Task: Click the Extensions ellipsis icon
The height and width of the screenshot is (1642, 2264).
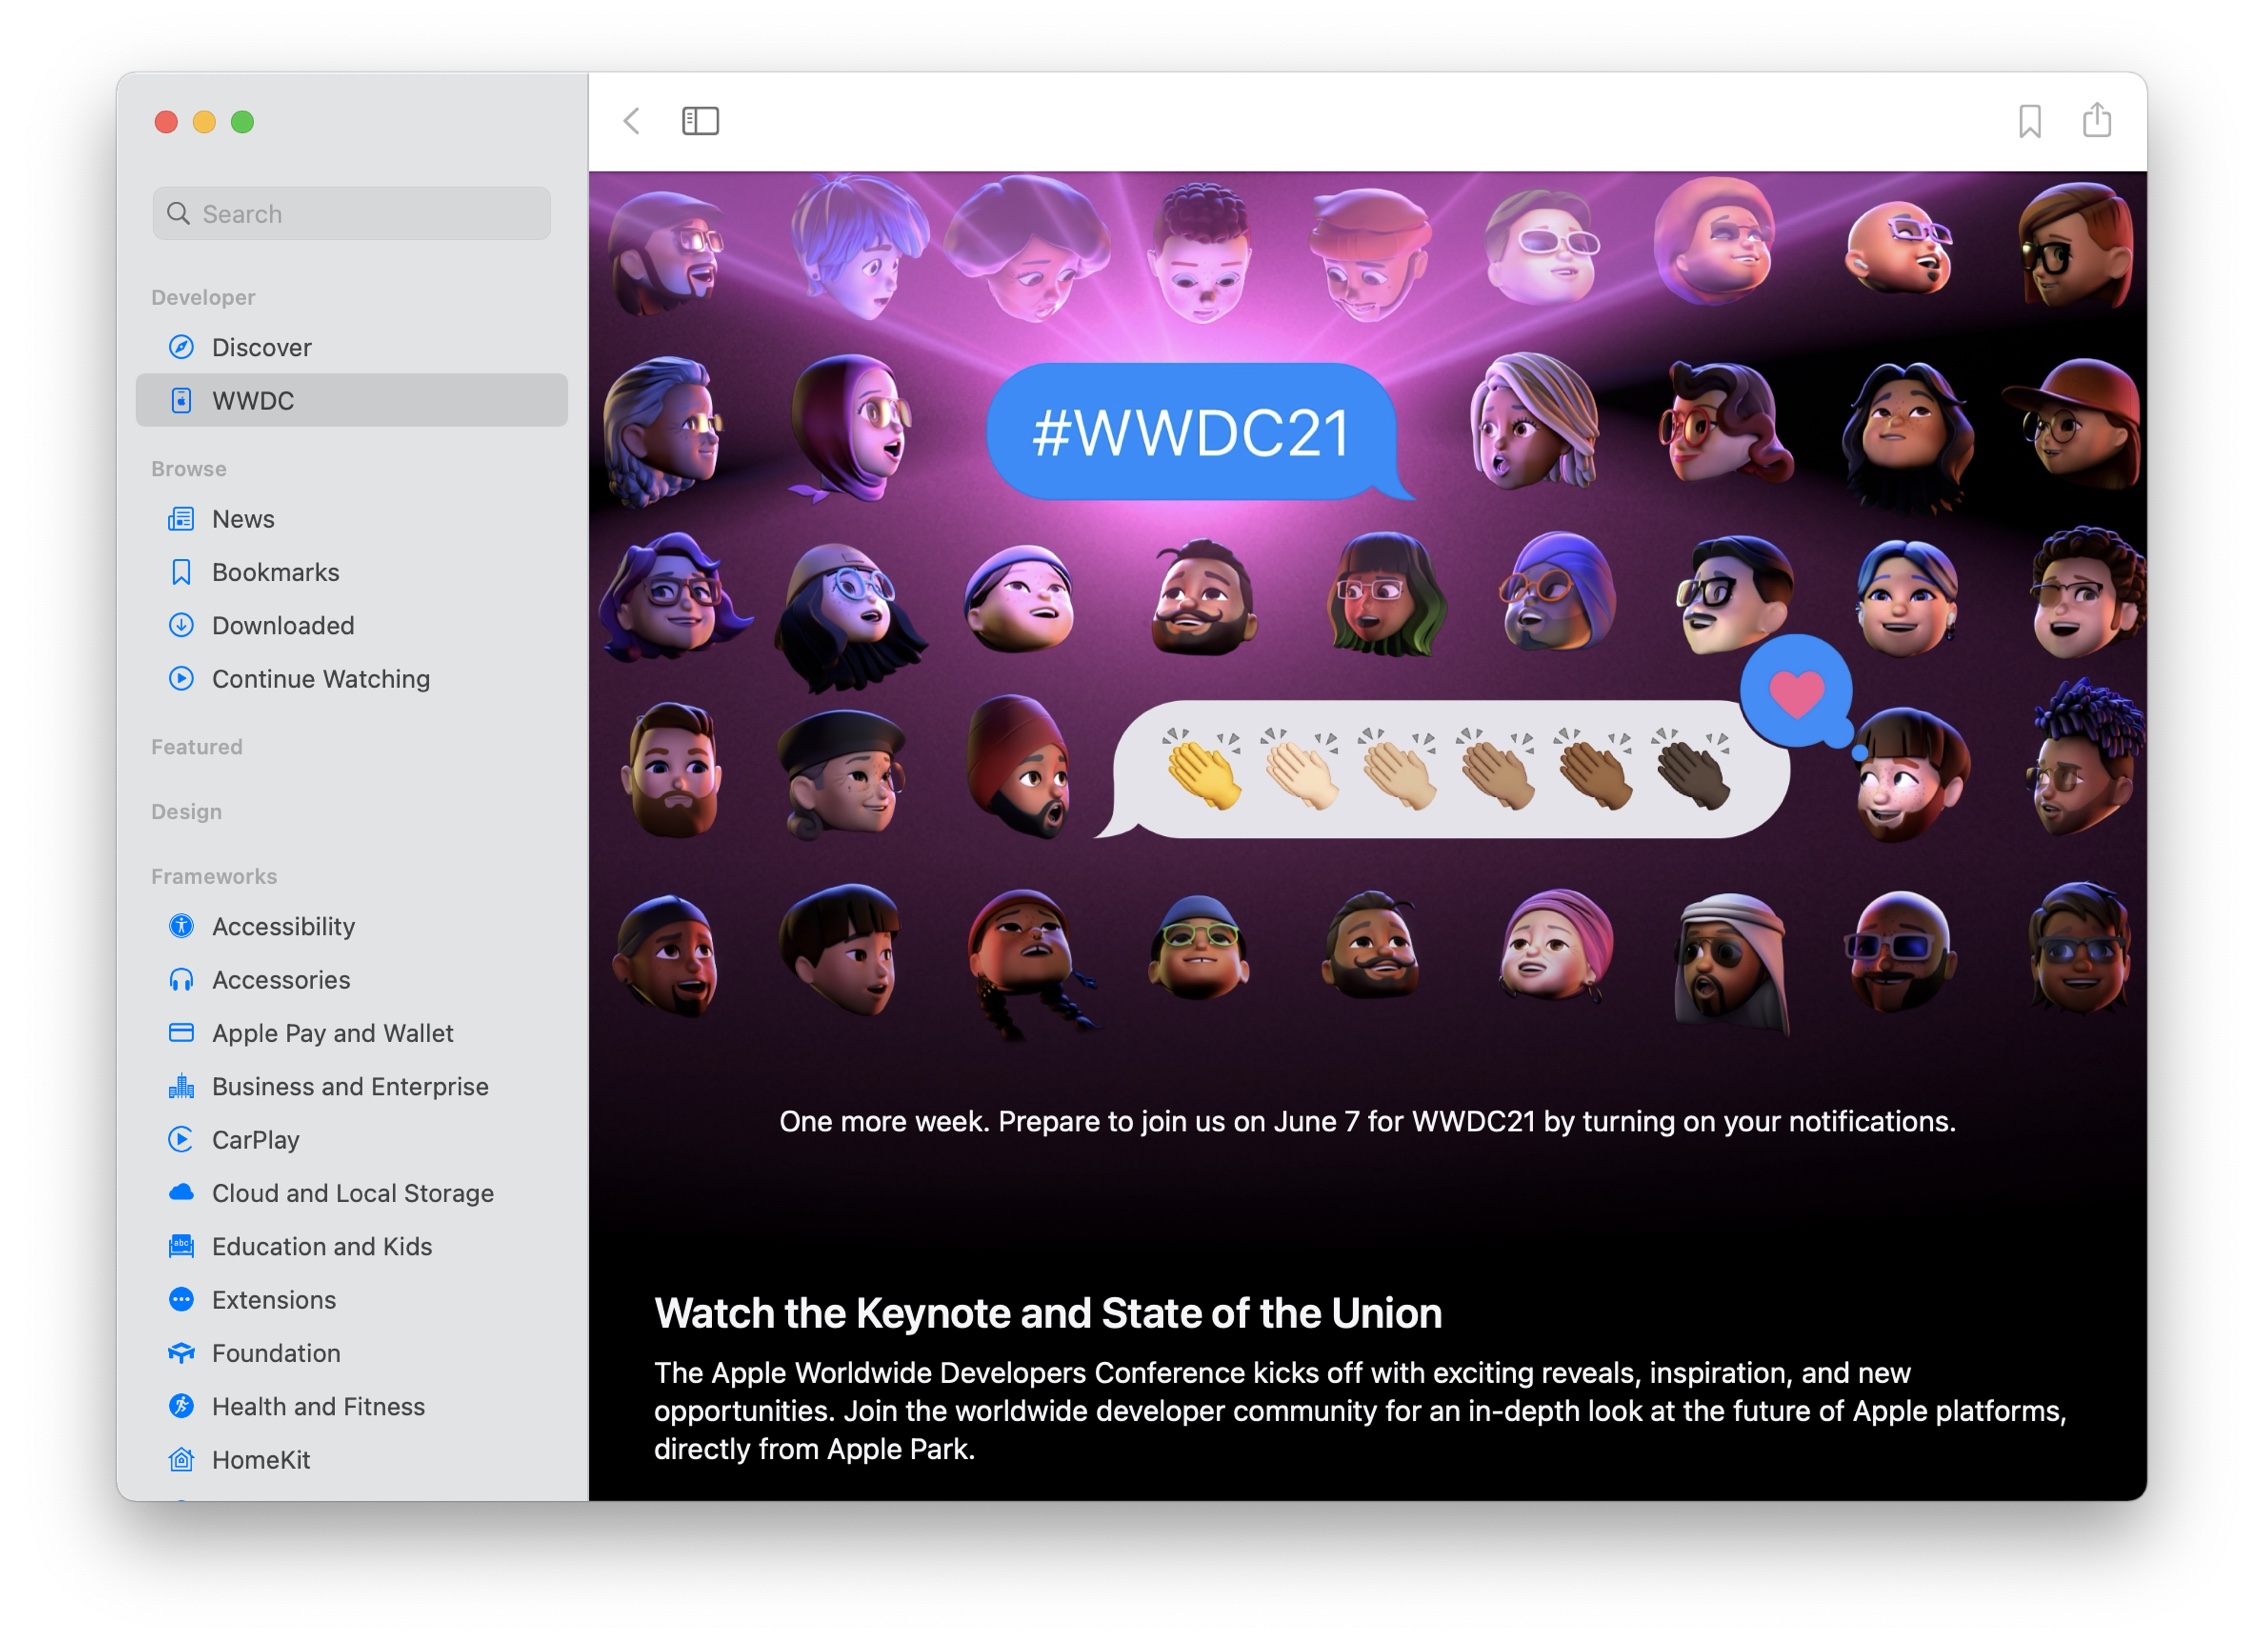Action: click(181, 1299)
